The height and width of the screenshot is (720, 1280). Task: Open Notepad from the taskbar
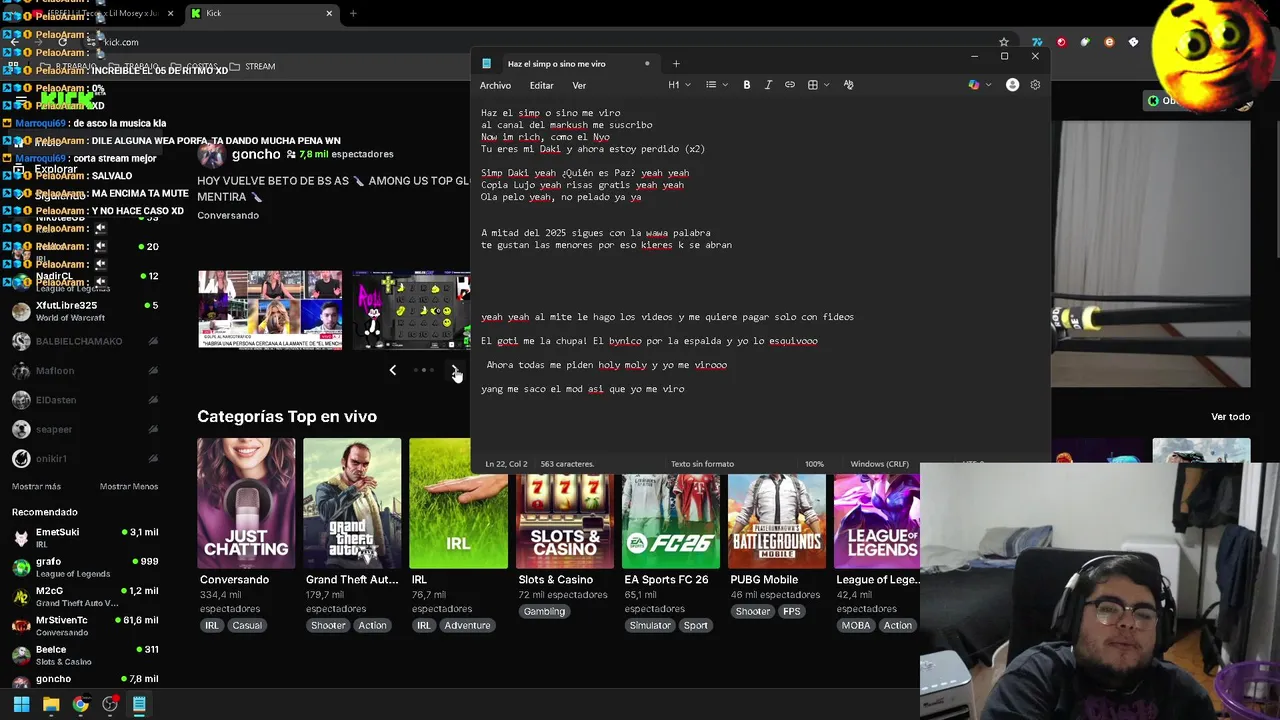pos(139,704)
